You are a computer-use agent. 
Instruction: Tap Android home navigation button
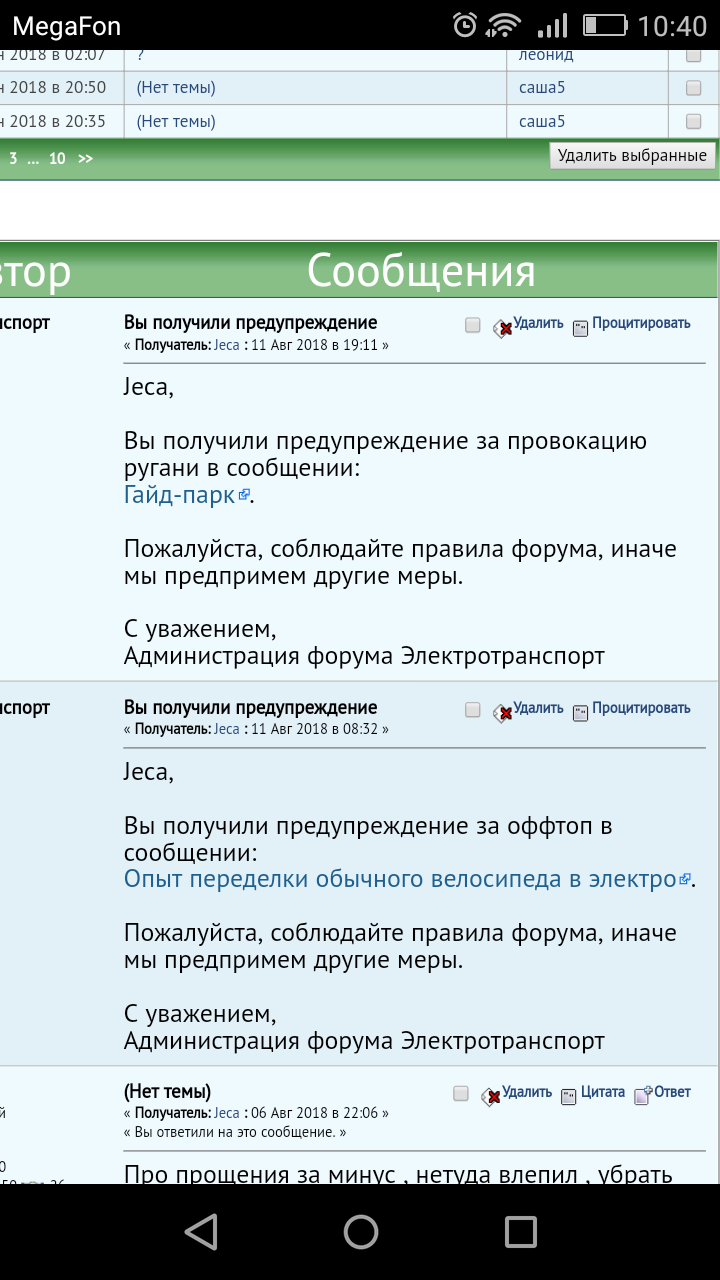tap(360, 1231)
